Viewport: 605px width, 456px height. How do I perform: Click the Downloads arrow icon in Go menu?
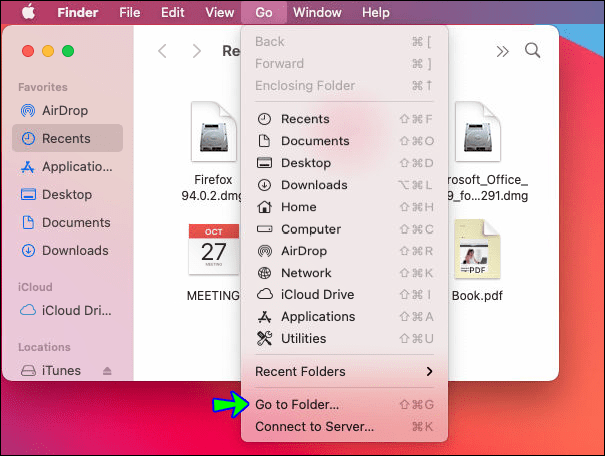point(264,185)
